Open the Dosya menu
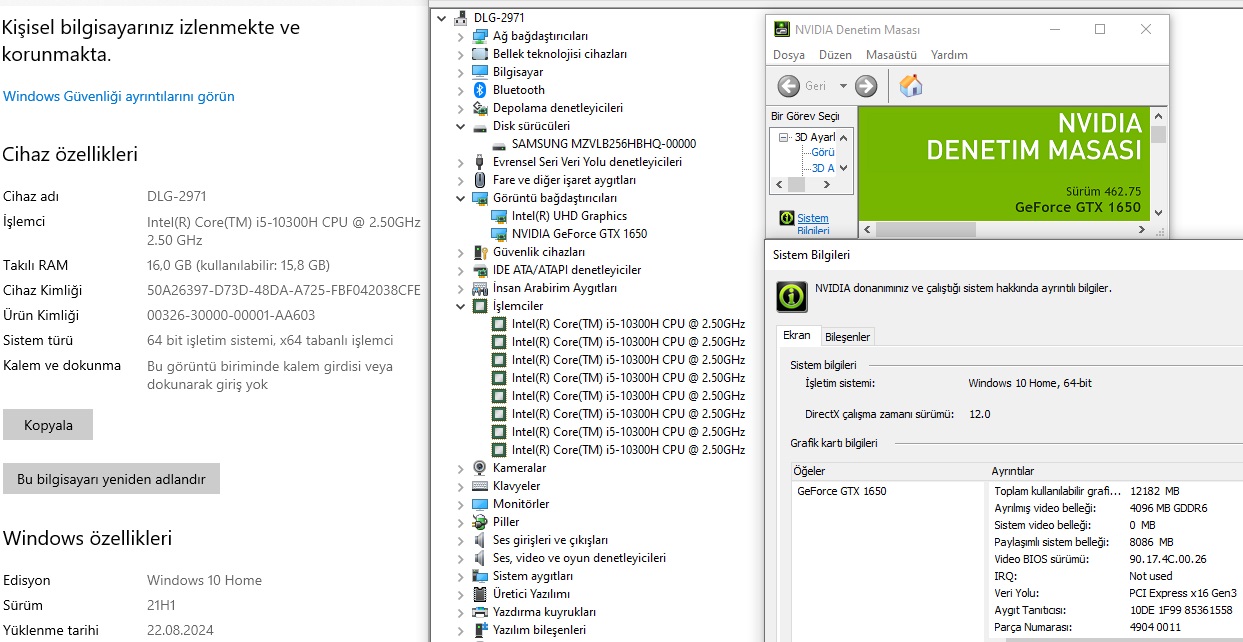 tap(789, 55)
